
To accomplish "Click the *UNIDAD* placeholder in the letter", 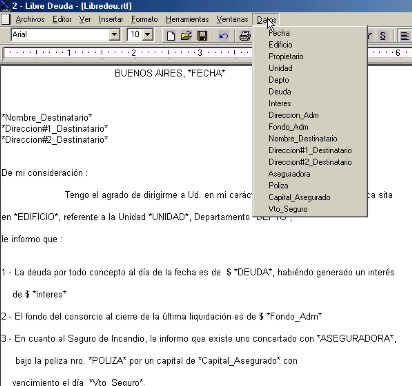I will (170, 217).
